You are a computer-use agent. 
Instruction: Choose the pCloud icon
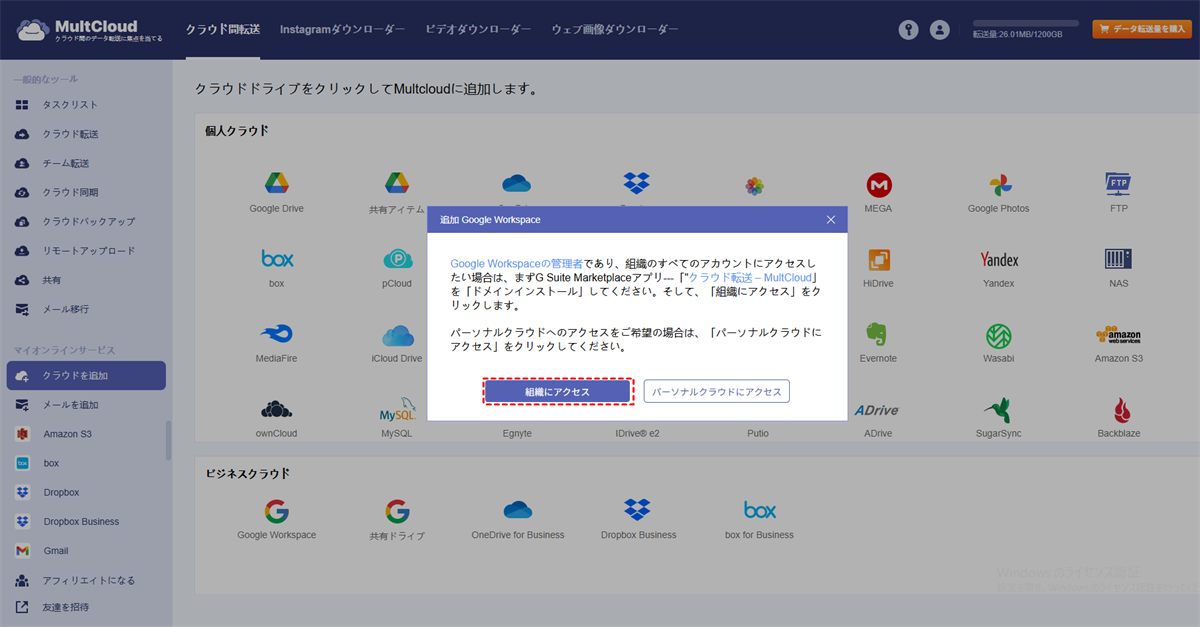point(397,259)
